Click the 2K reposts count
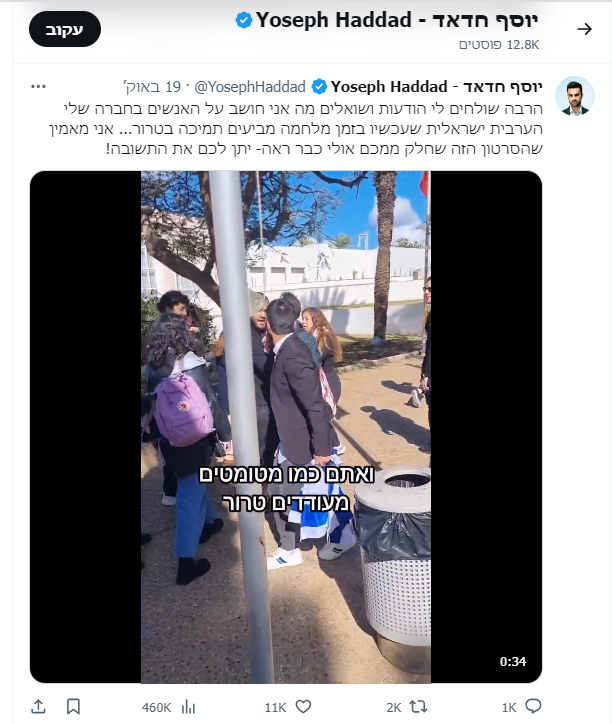 [394, 707]
